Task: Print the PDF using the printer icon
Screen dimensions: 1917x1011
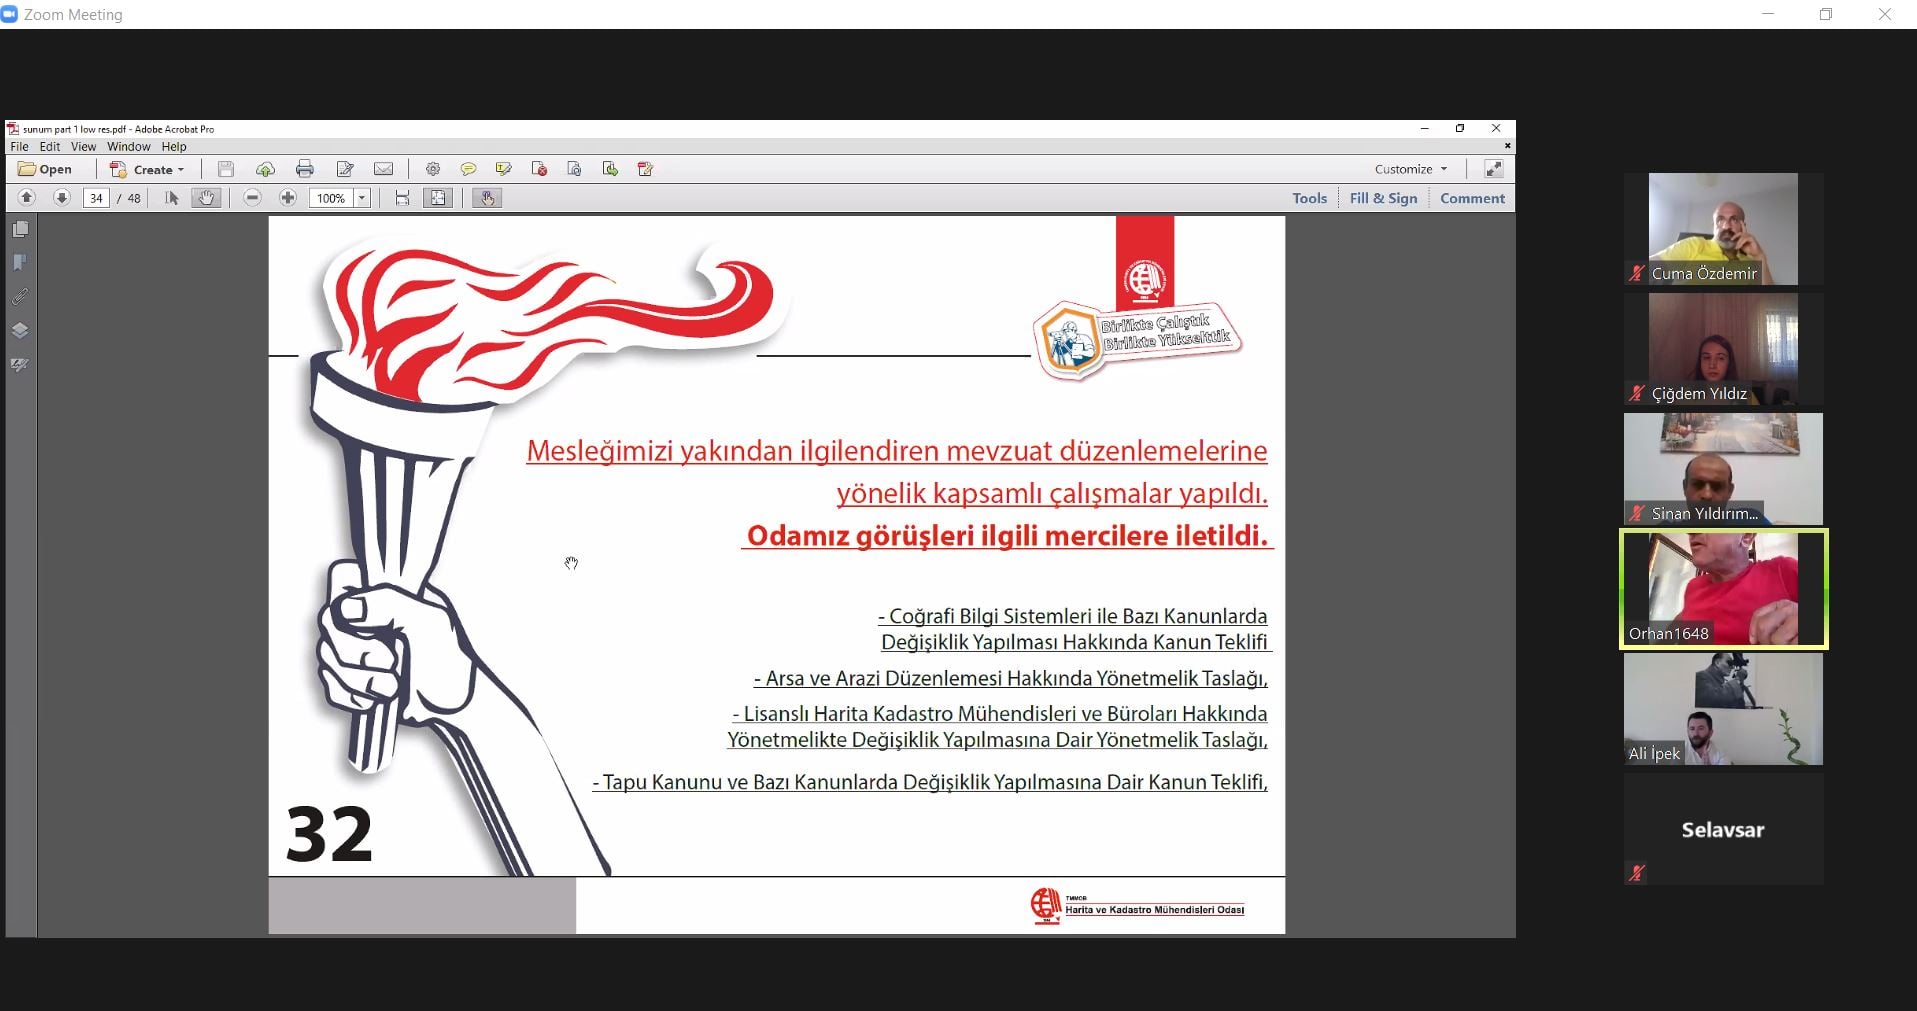Action: pyautogui.click(x=305, y=169)
